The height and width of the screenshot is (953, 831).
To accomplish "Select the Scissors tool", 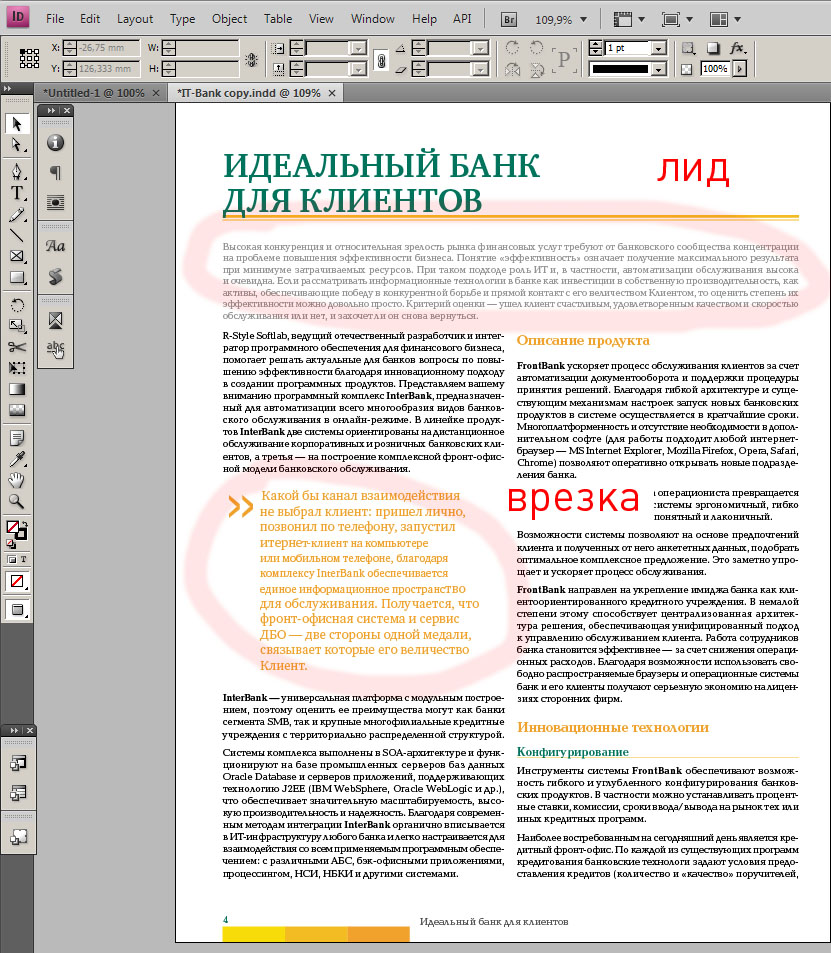I will pos(17,347).
